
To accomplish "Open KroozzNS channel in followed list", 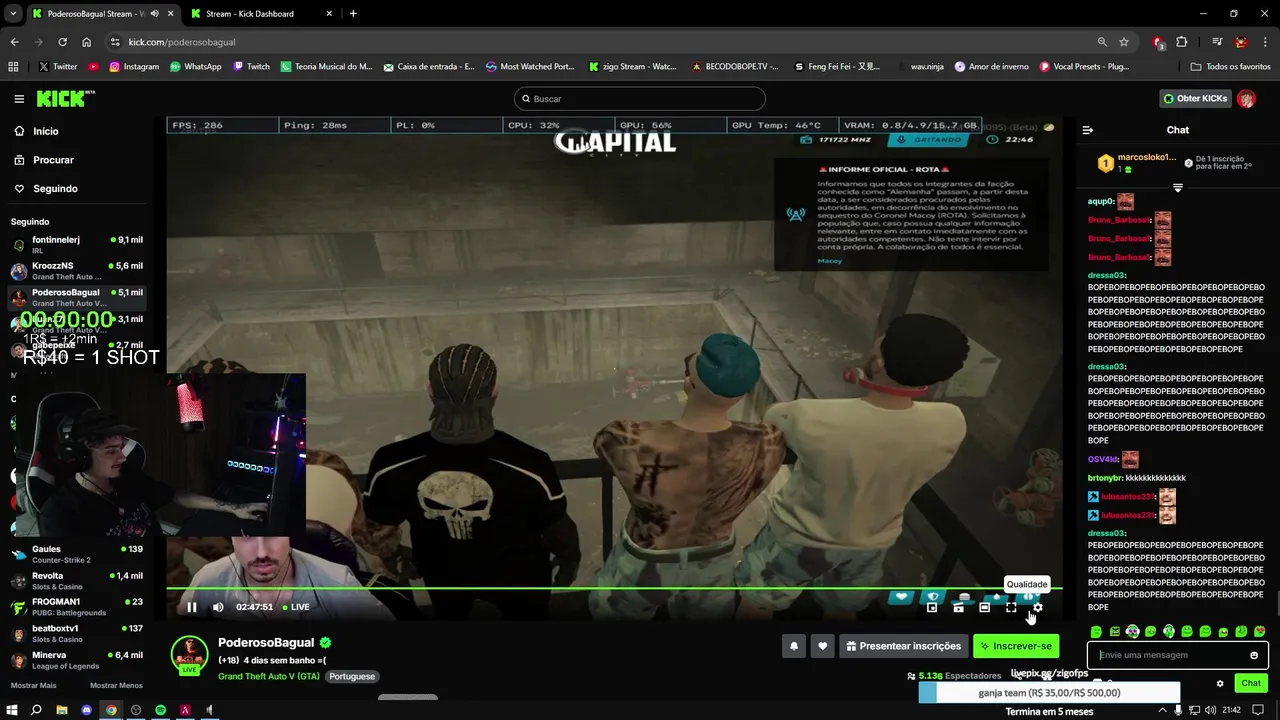I will tap(77, 271).
